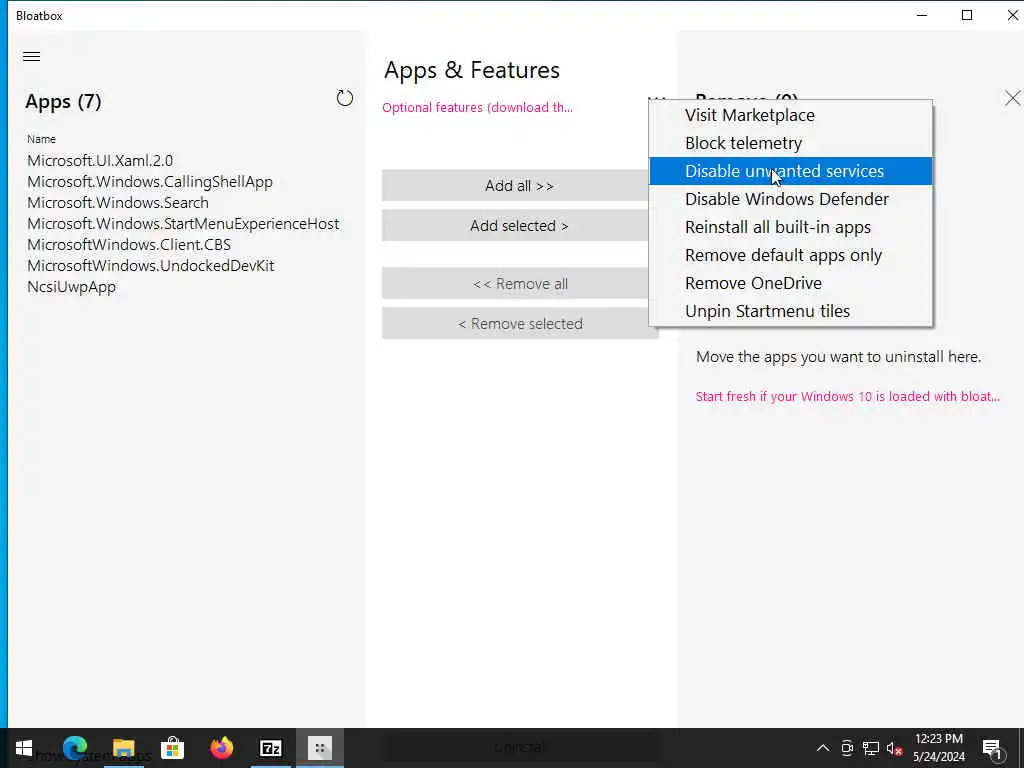The height and width of the screenshot is (768, 1024).
Task: Refresh the Apps list
Action: (x=345, y=99)
